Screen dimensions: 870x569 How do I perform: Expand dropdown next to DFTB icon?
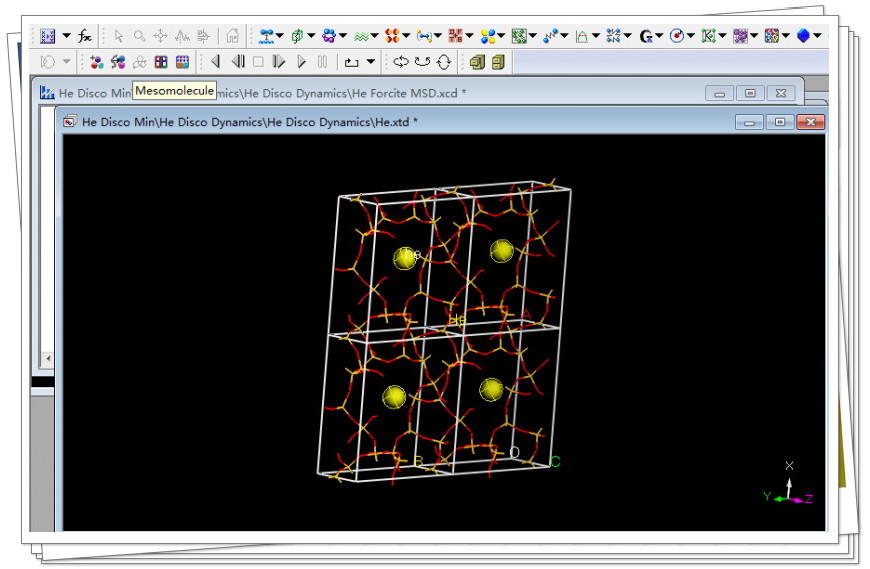point(469,35)
